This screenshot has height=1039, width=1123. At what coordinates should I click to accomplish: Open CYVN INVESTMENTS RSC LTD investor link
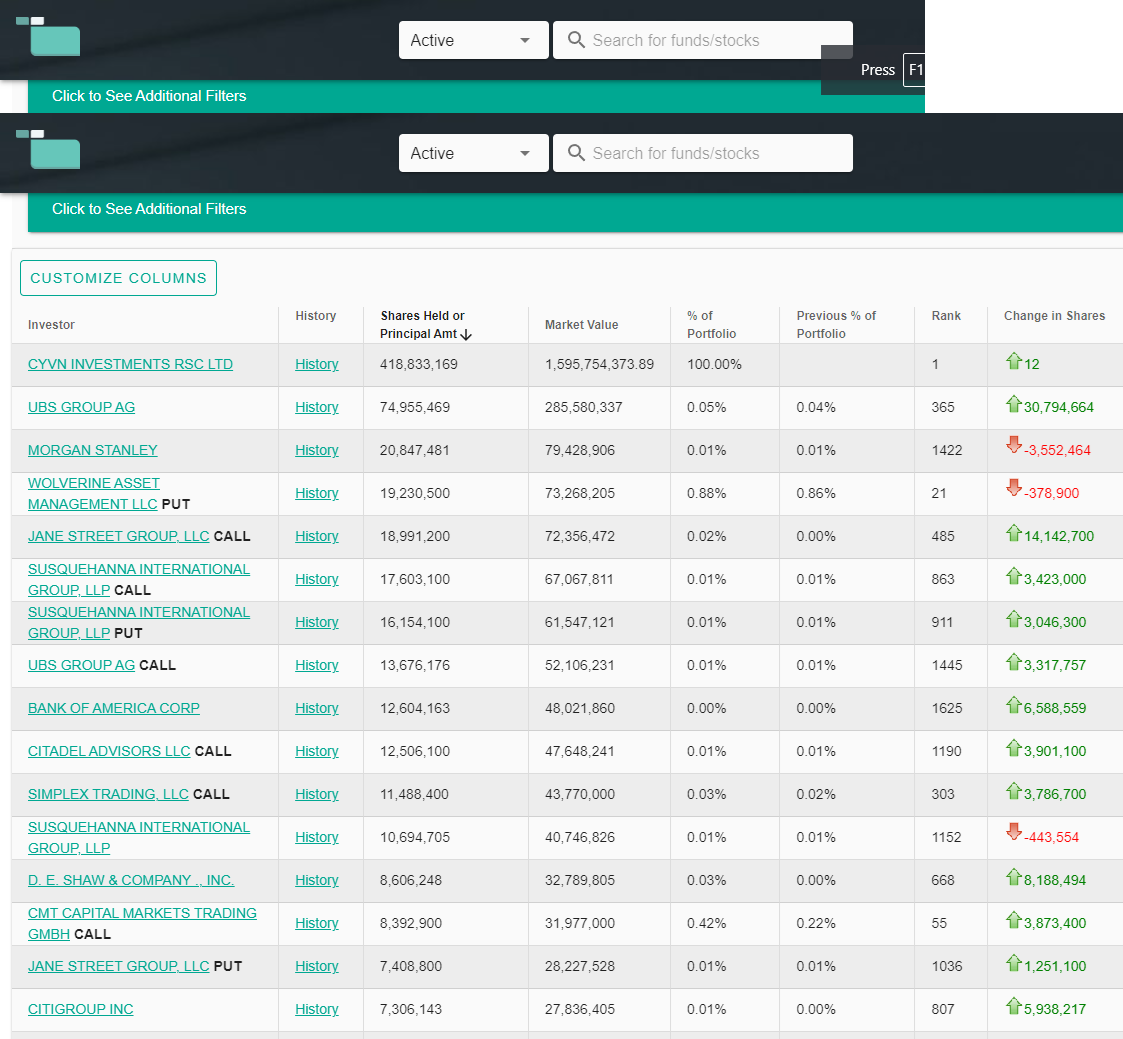(130, 364)
